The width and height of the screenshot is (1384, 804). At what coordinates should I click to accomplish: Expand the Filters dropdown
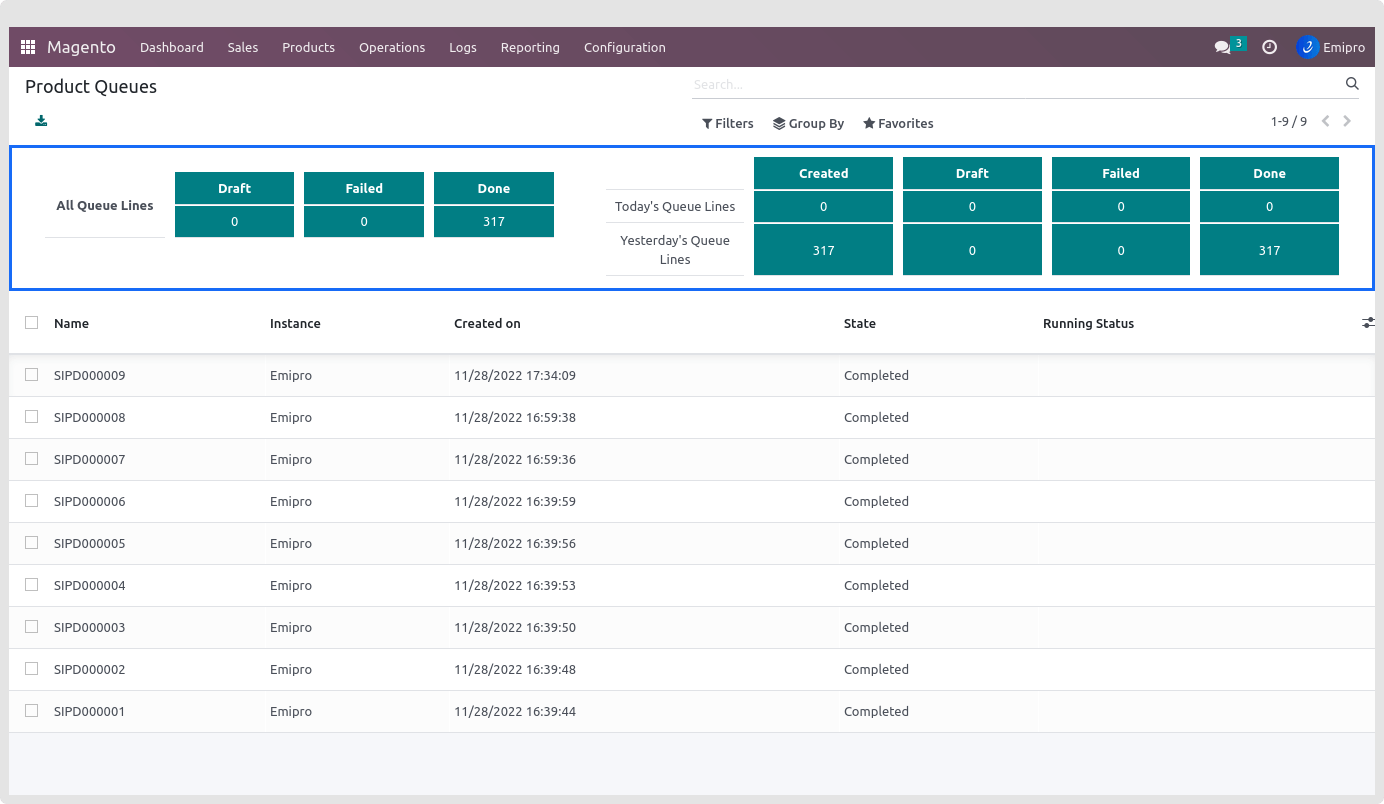(727, 124)
